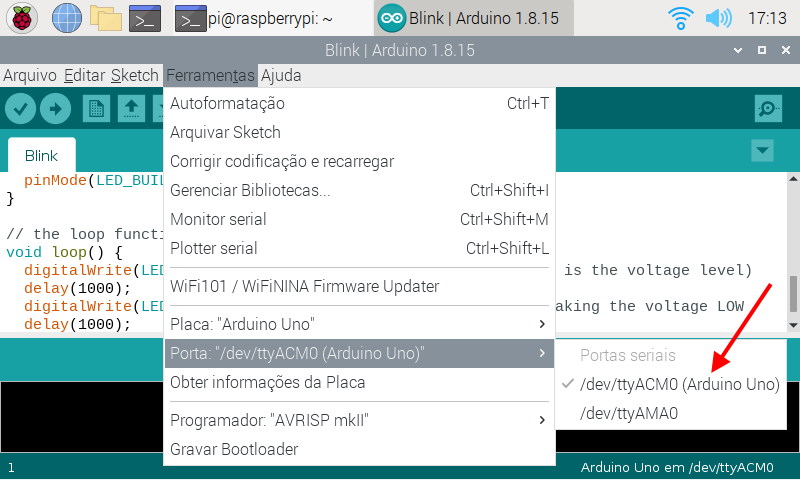Select port /dev/ttyAMA0
This screenshot has height=480, width=800.
(x=671, y=413)
